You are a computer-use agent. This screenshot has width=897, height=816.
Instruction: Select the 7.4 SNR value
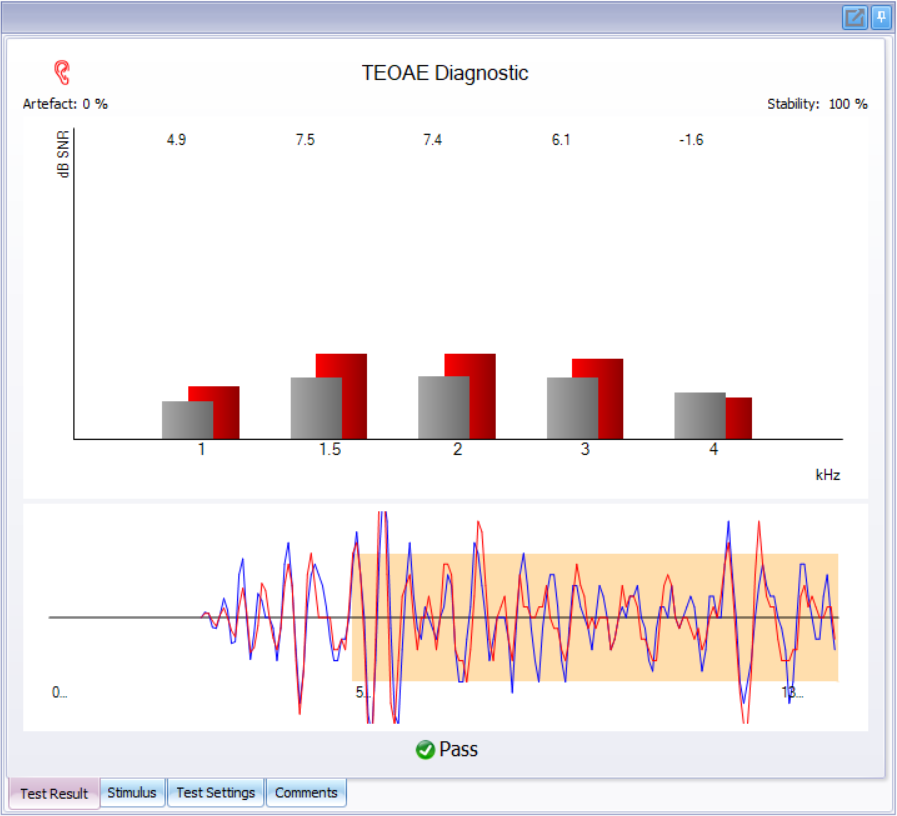432,140
